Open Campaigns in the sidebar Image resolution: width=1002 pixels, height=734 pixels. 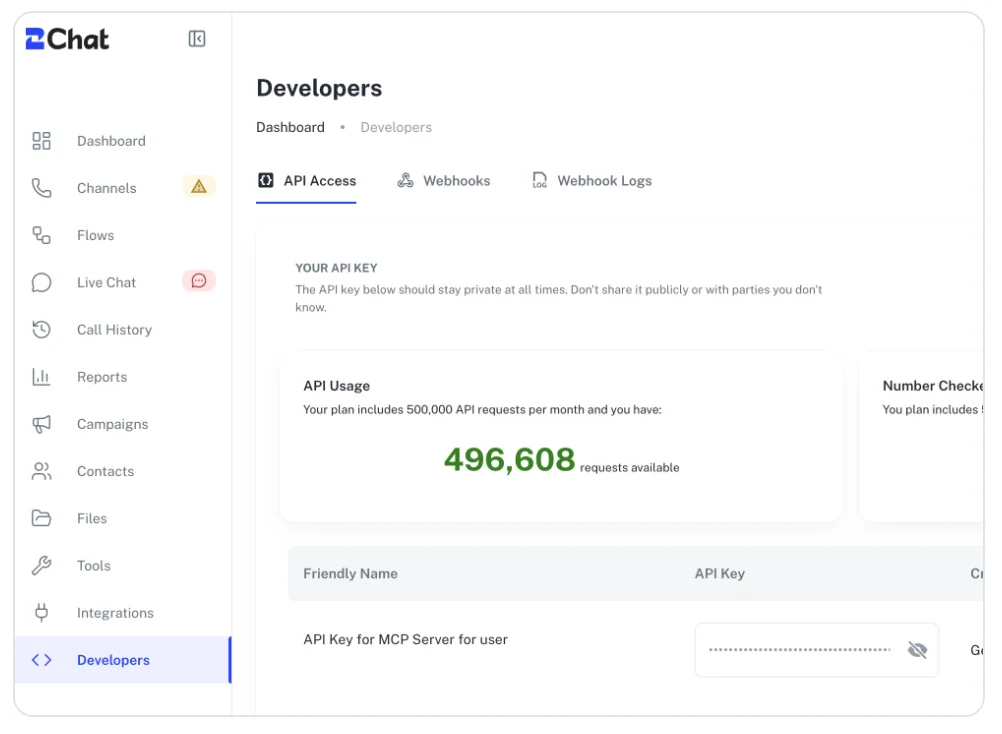[122, 424]
